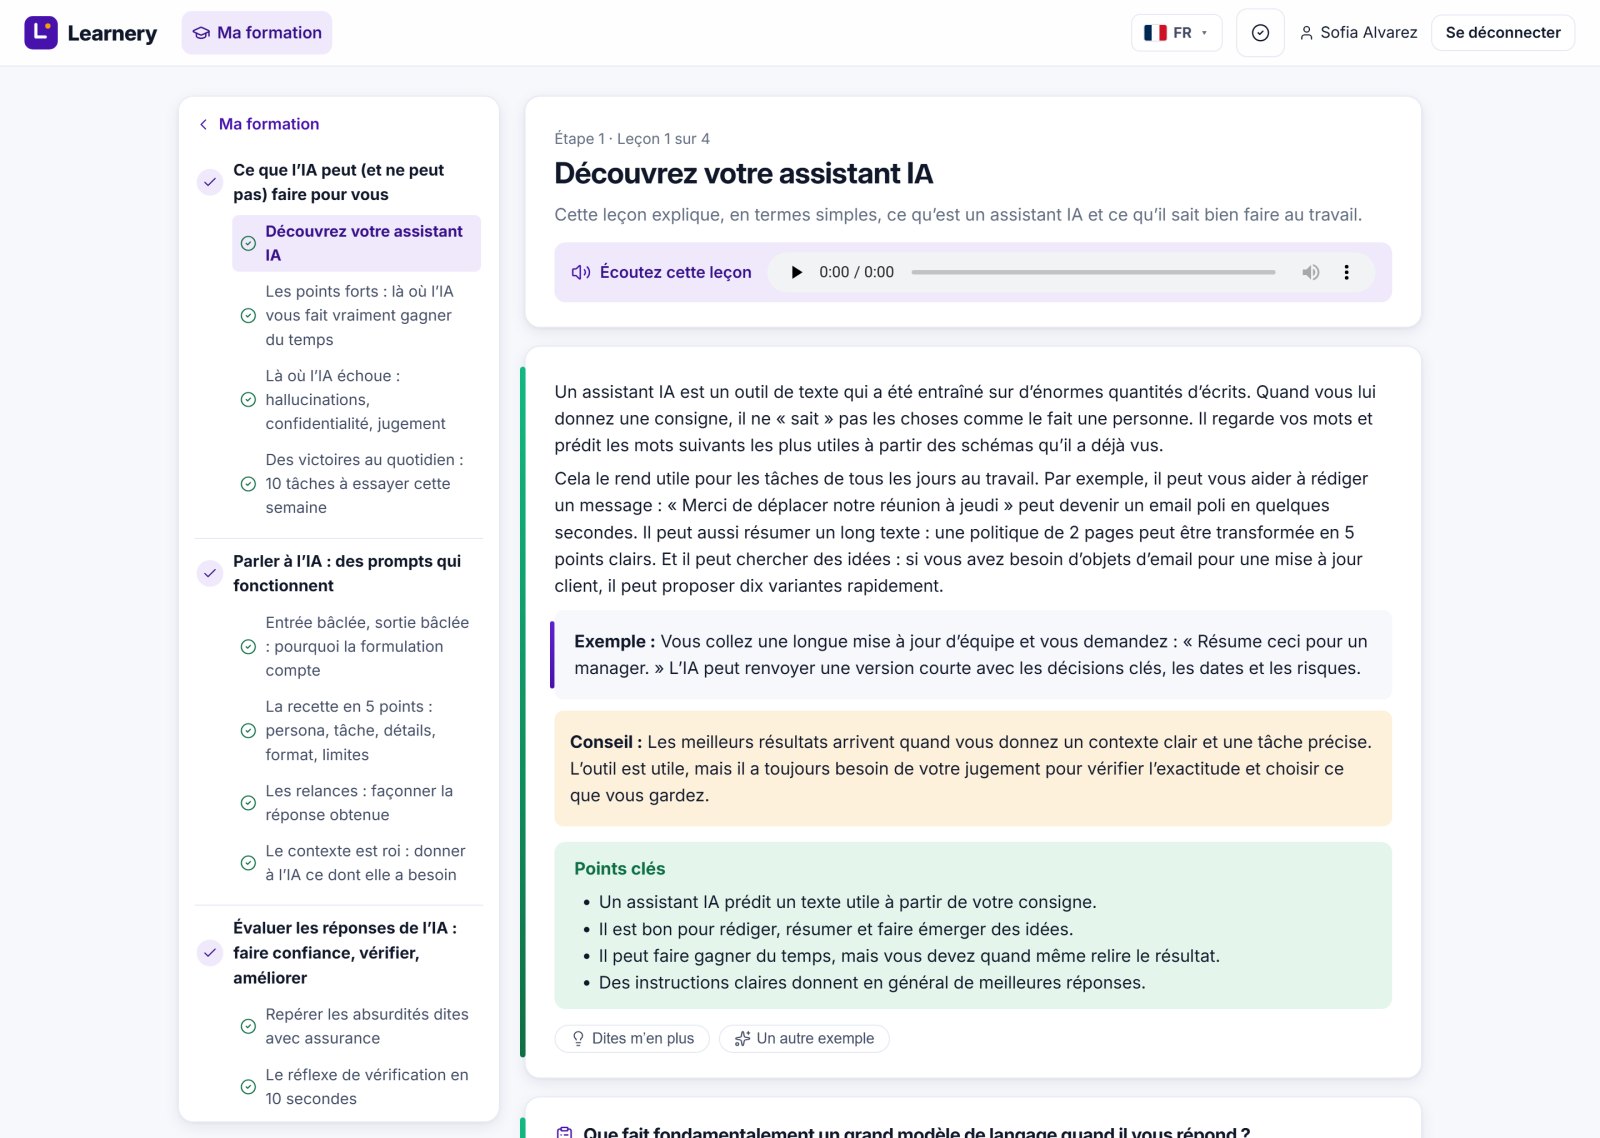Screen dimensions: 1600x1138
Task: Click the Points clés heading
Action: tap(620, 869)
